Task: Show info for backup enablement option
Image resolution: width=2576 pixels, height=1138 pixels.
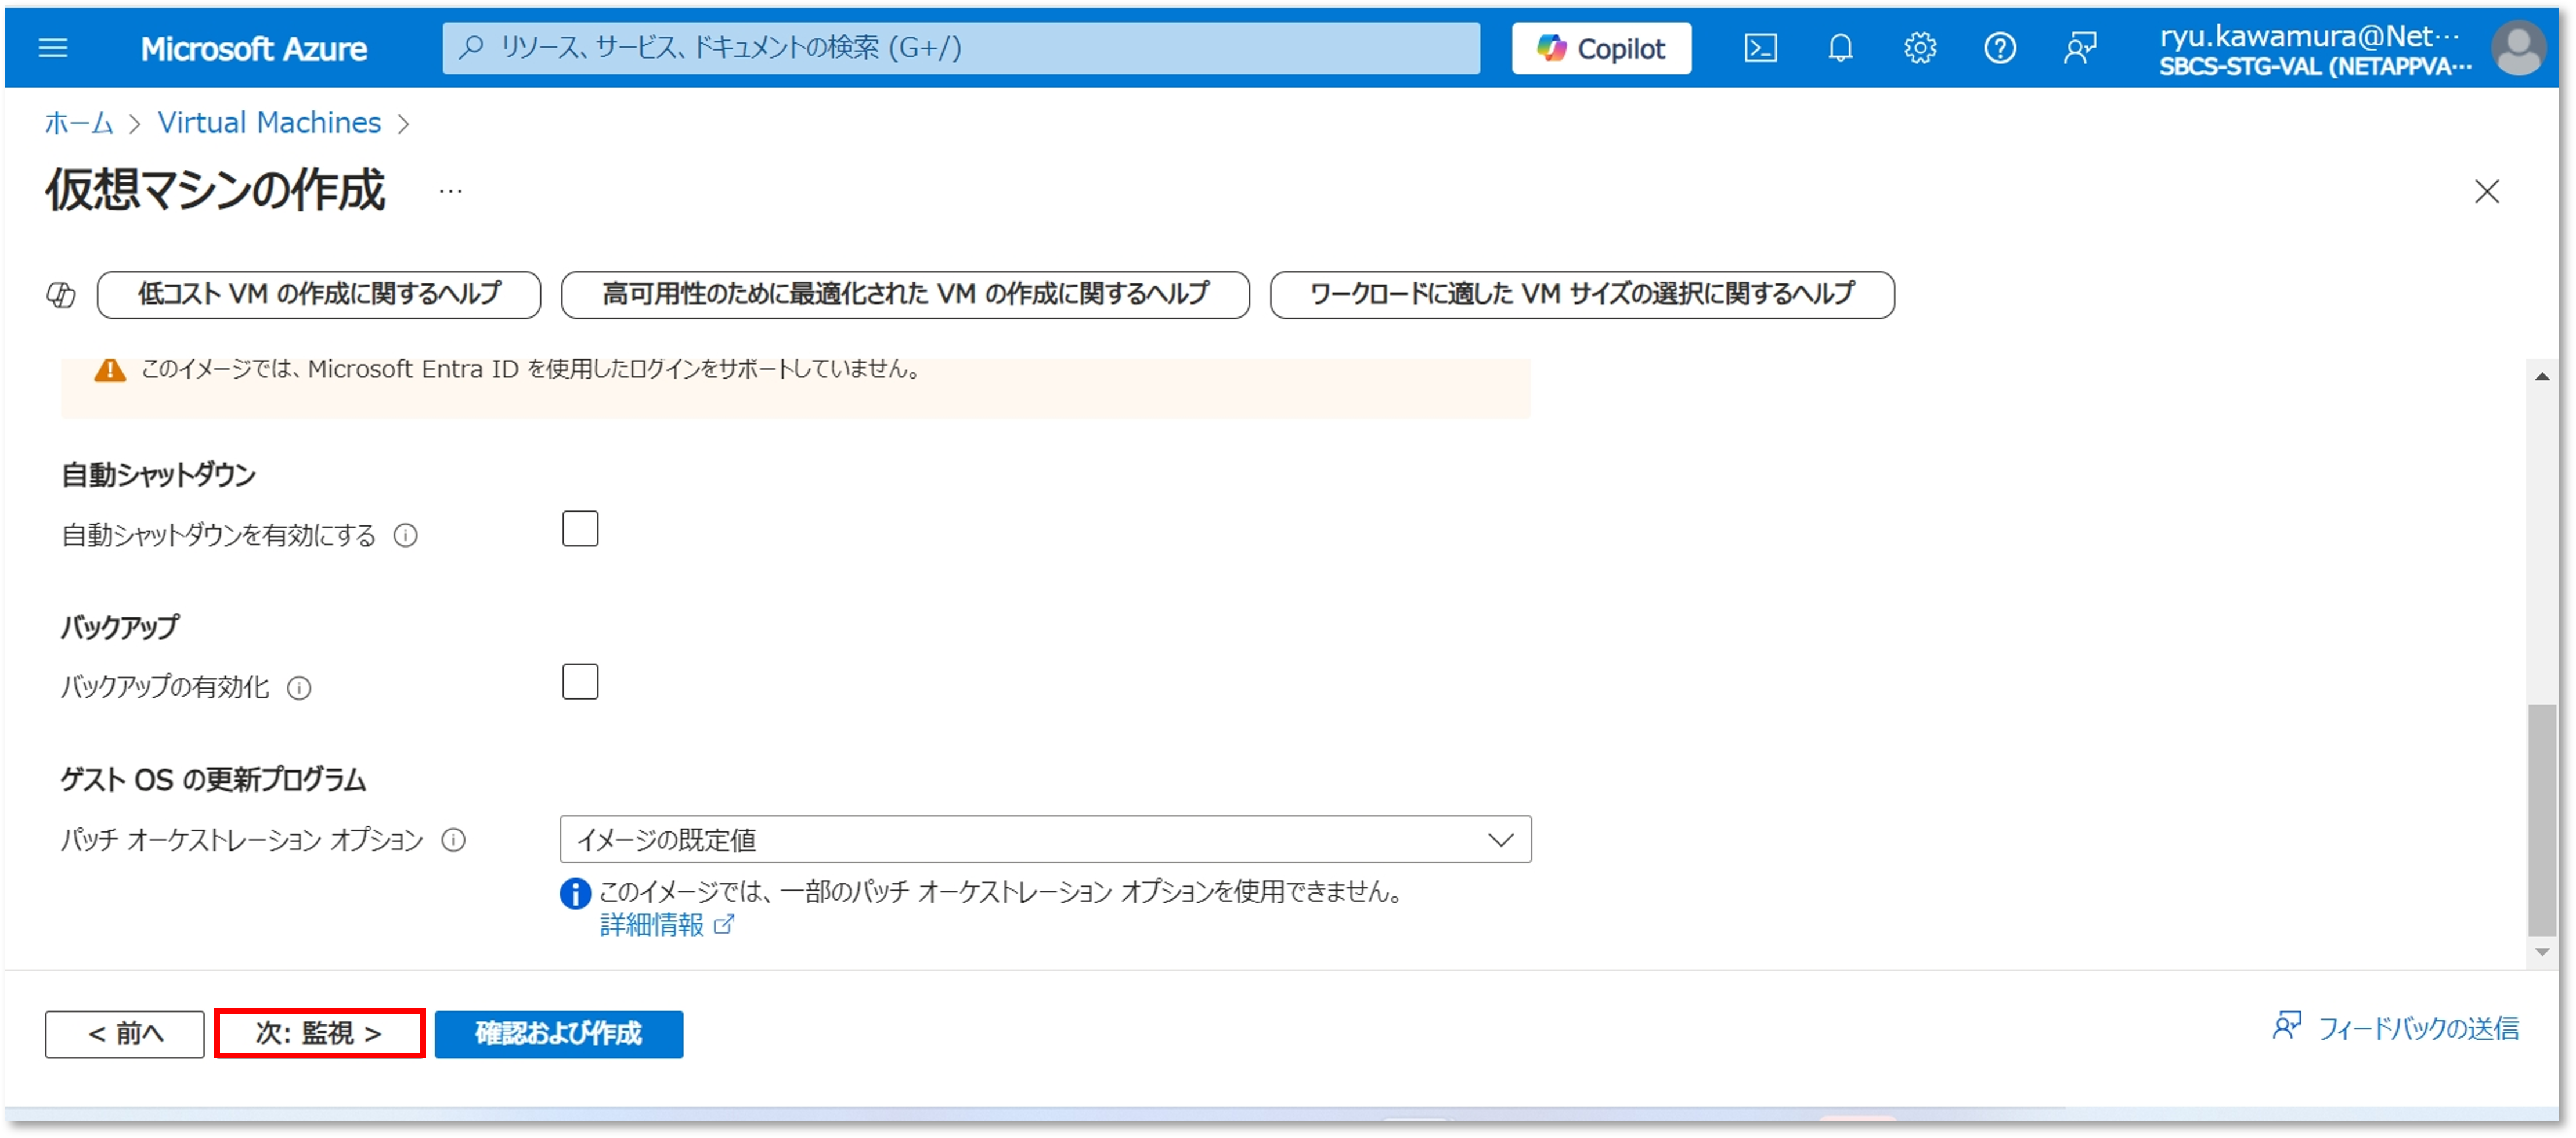Action: tap(299, 688)
